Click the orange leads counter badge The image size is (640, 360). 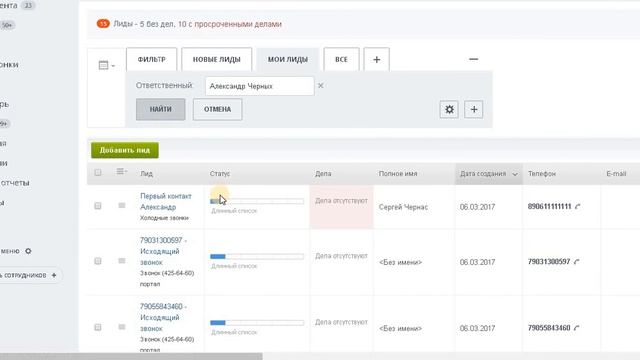click(x=103, y=24)
